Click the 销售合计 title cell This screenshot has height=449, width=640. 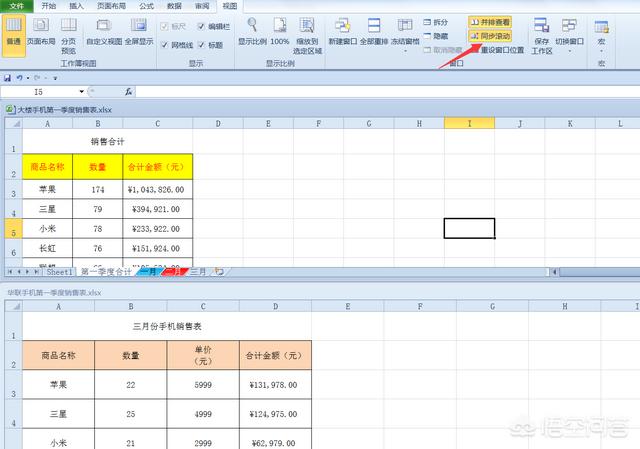coord(107,142)
